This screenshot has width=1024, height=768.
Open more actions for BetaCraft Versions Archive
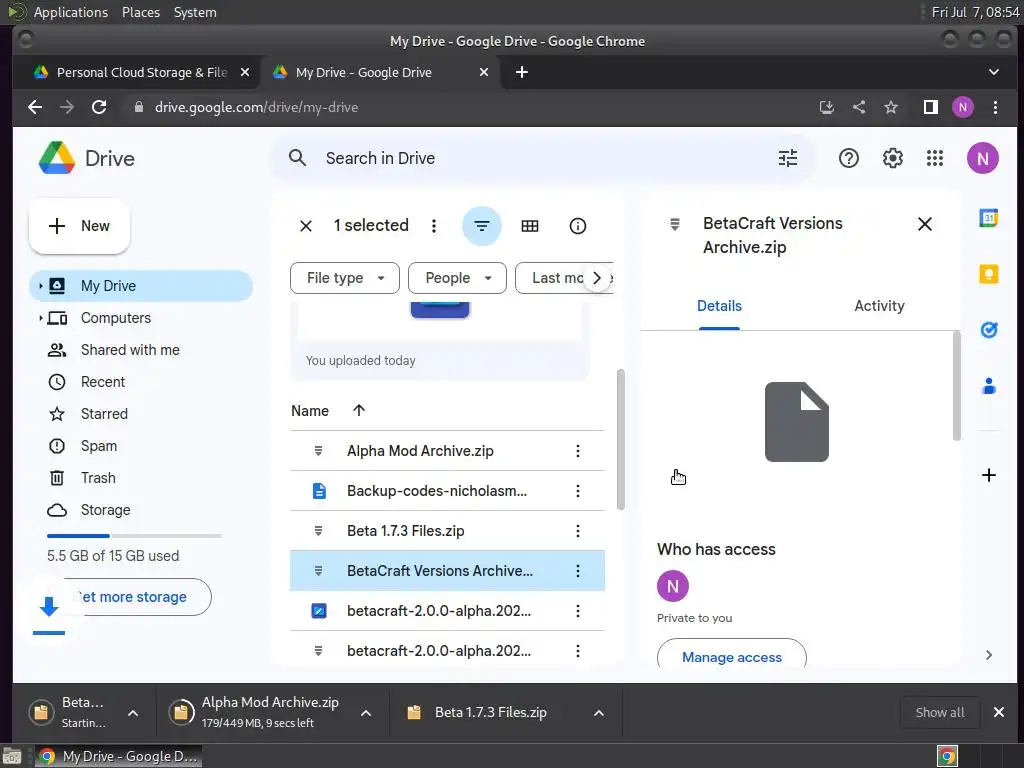(x=577, y=571)
